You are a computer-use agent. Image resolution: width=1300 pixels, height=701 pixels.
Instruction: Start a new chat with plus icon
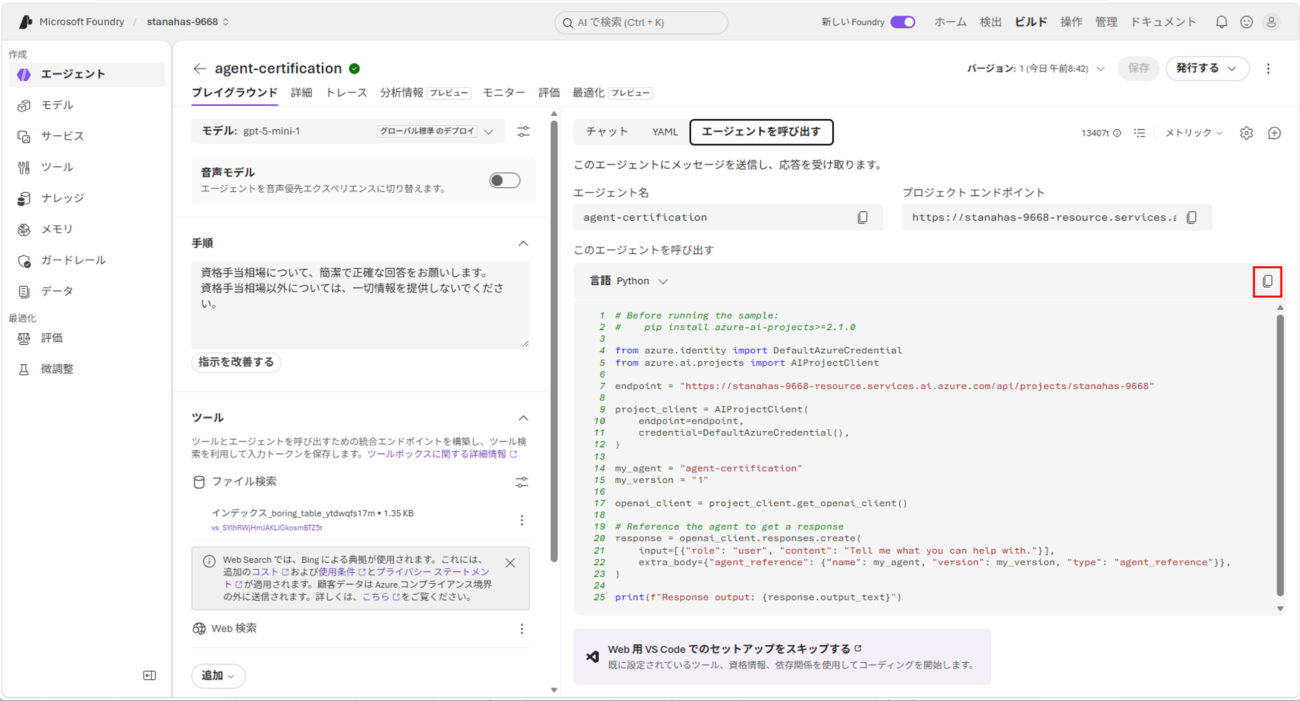[1274, 133]
